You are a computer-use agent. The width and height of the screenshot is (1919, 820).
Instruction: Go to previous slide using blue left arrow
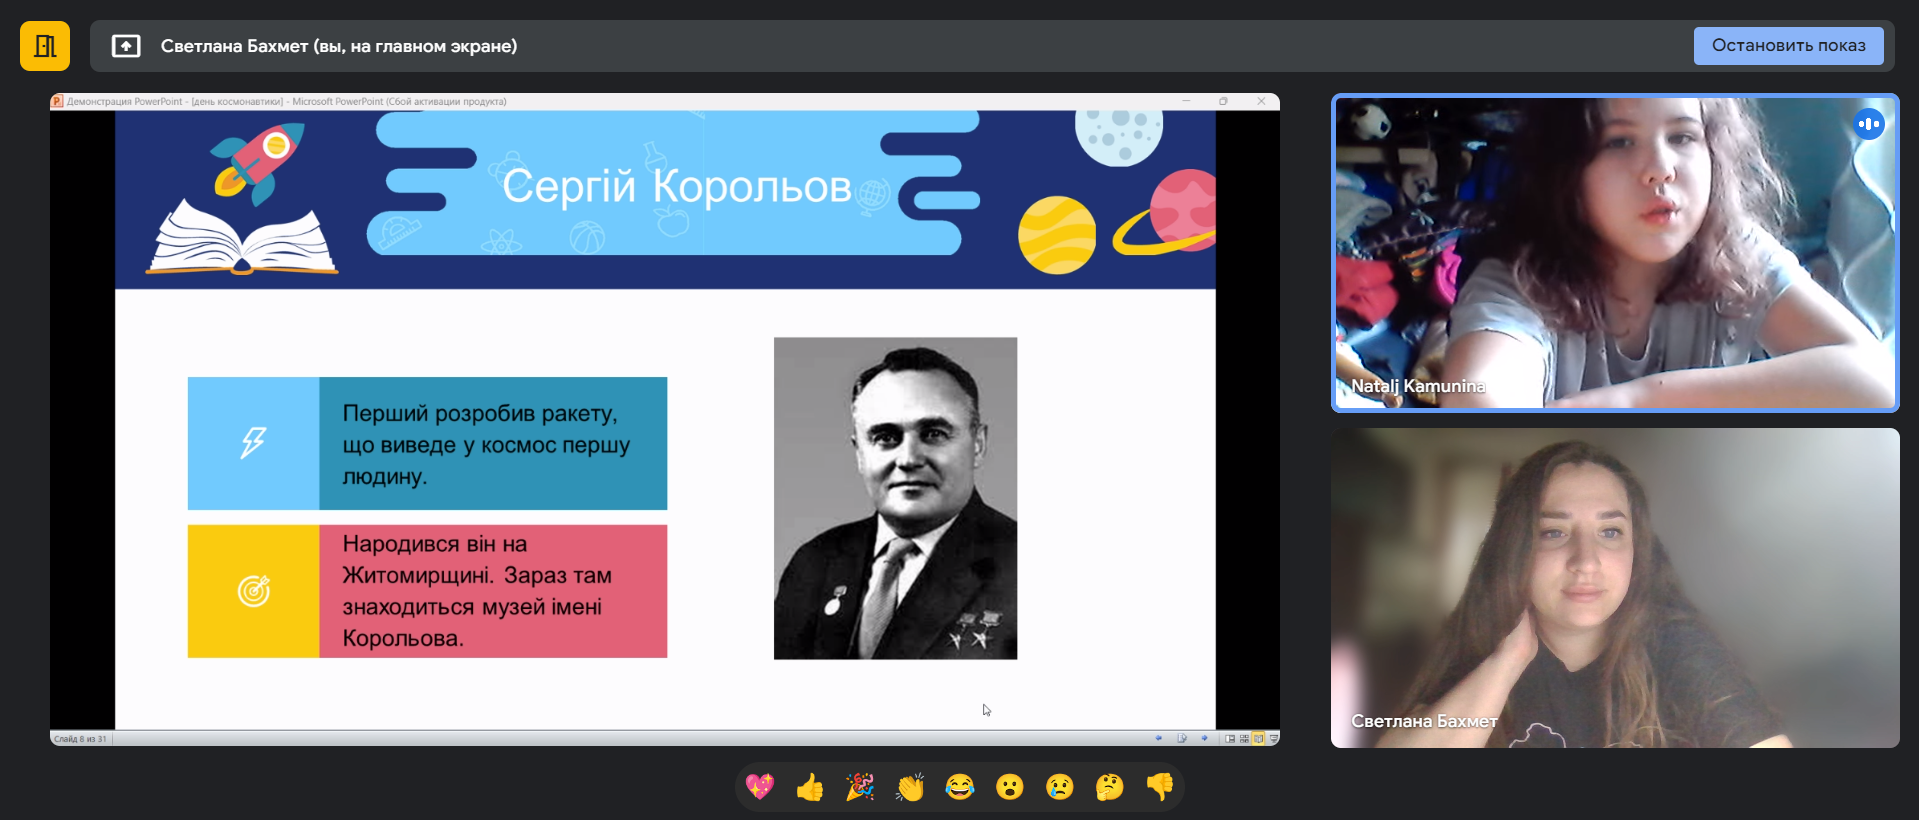(x=1159, y=738)
